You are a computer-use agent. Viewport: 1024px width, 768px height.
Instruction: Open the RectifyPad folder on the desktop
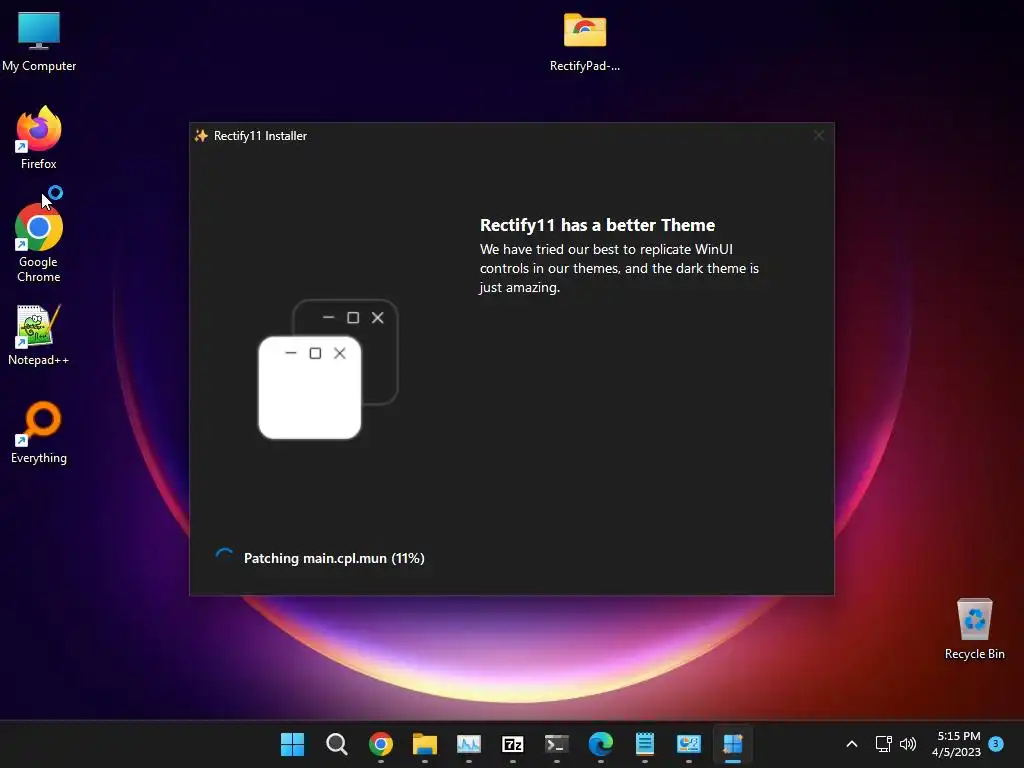pyautogui.click(x=584, y=42)
